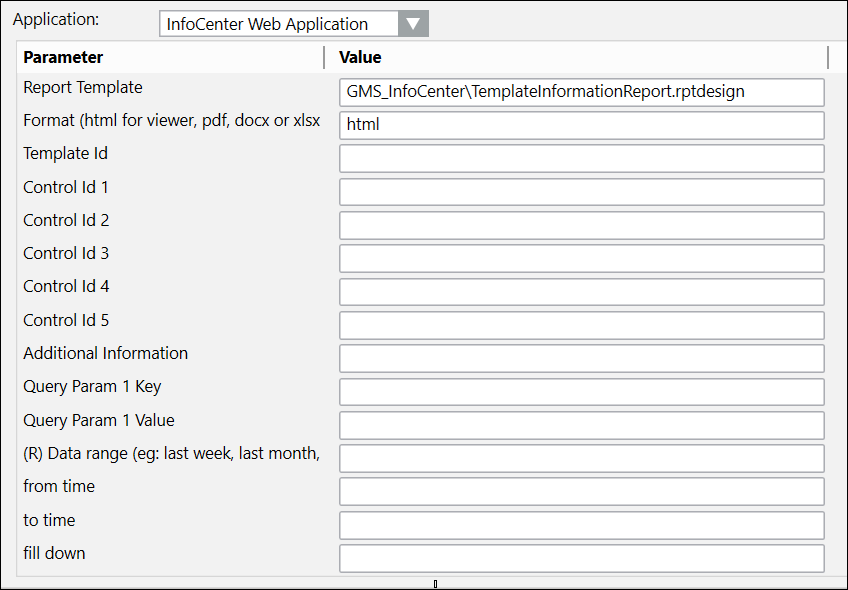The width and height of the screenshot is (848, 590).
Task: Select the to time input field
Action: coord(581,525)
